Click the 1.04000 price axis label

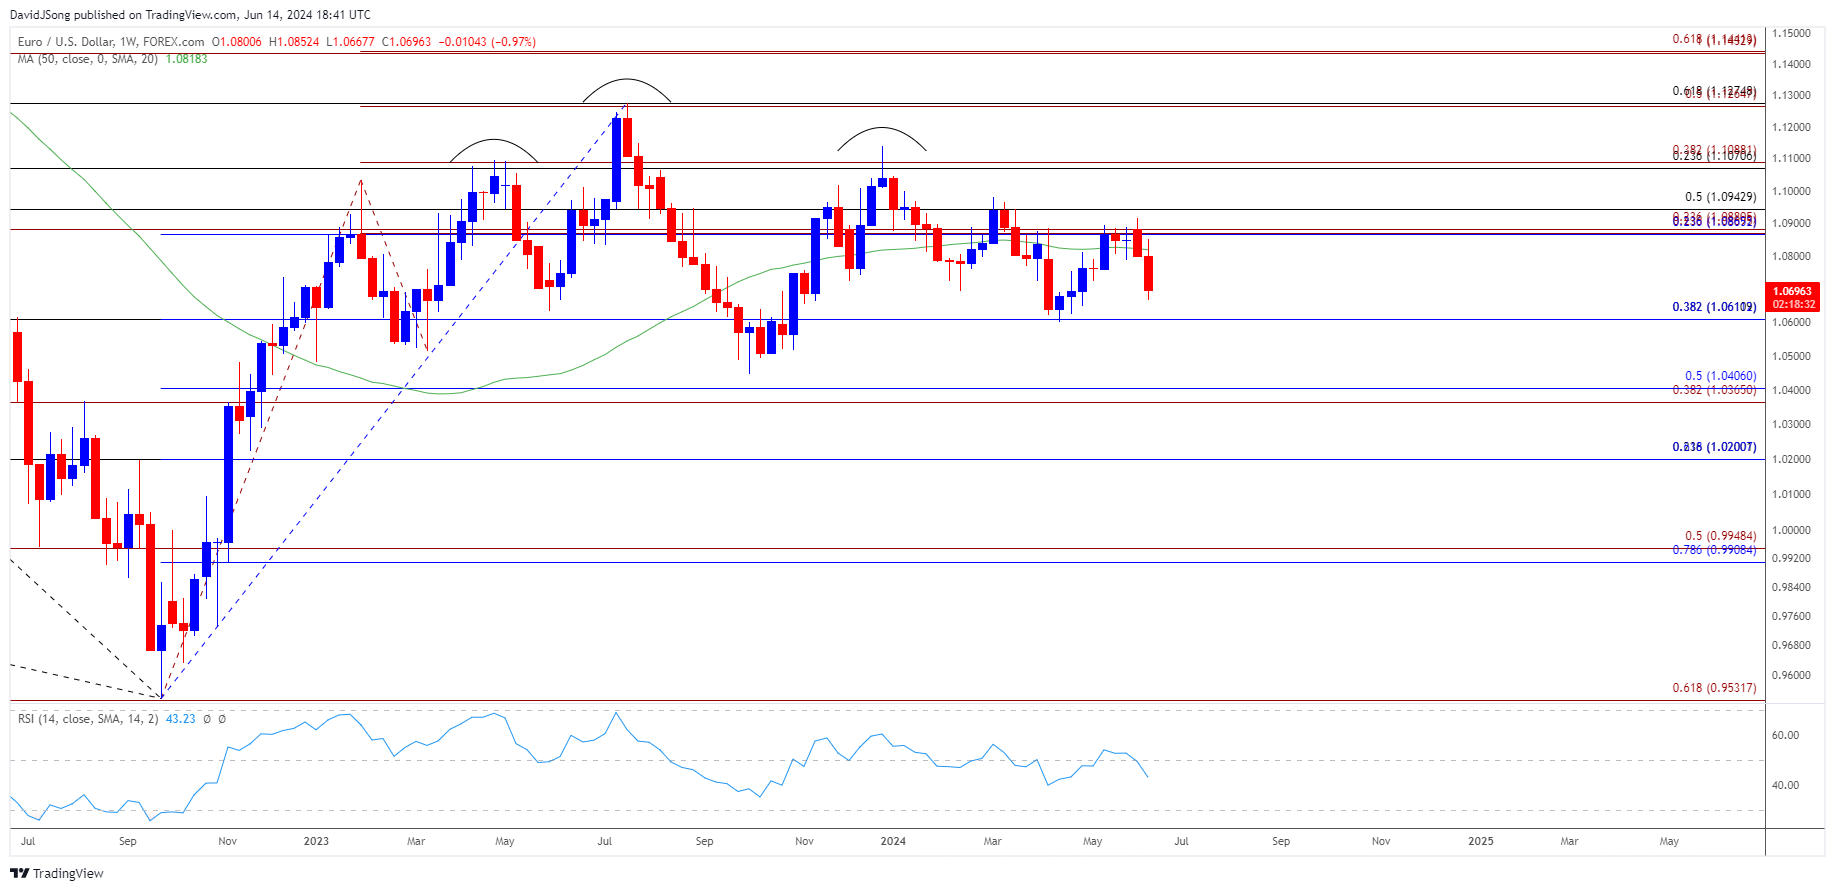(1791, 390)
